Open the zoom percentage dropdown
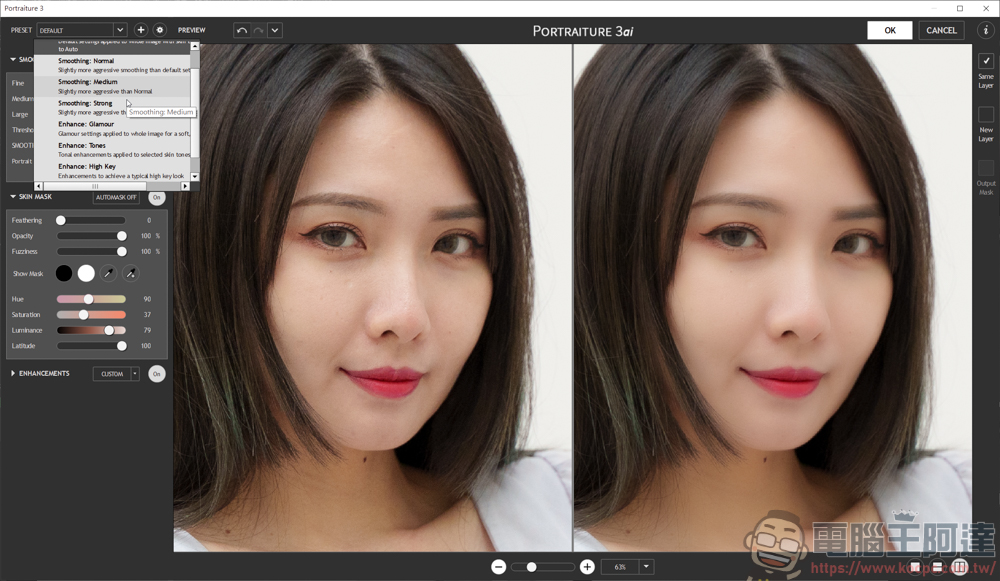This screenshot has width=1000, height=581. pyautogui.click(x=646, y=567)
